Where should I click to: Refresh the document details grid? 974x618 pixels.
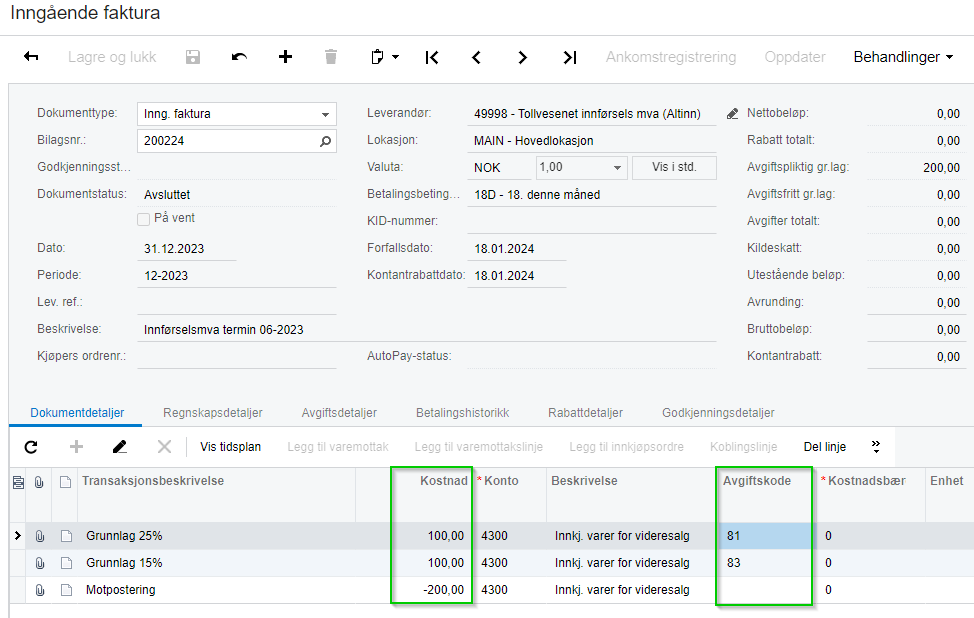pyautogui.click(x=31, y=447)
